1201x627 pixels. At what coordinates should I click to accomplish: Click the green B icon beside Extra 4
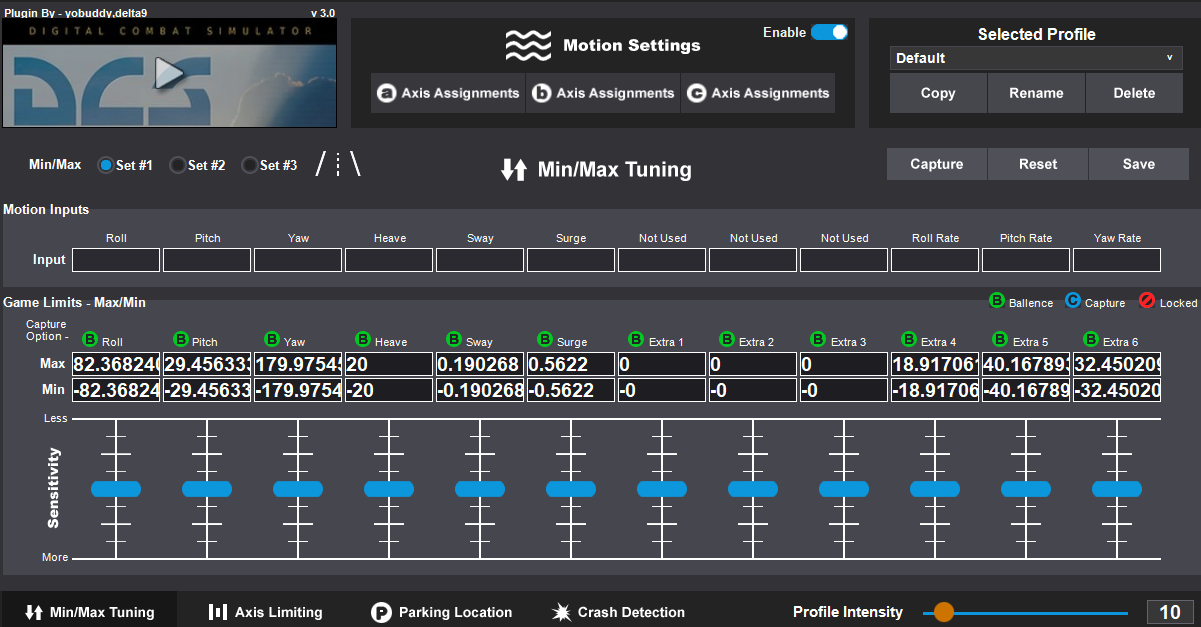coord(909,340)
